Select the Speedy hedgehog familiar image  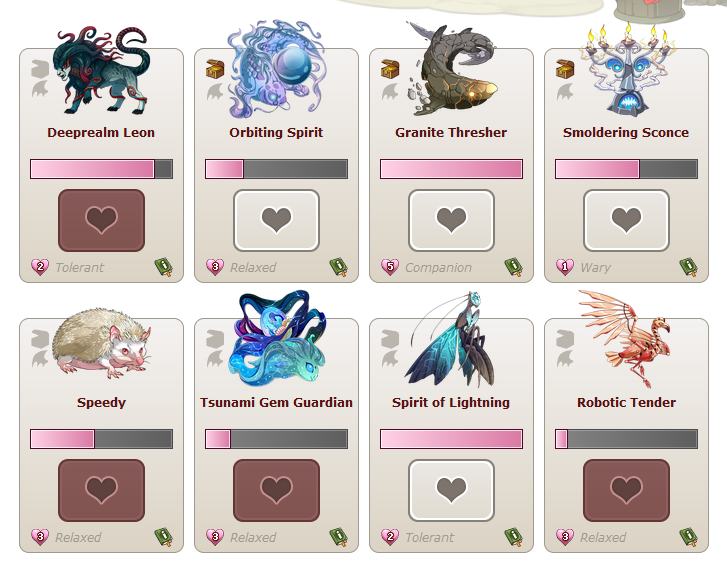coord(102,343)
